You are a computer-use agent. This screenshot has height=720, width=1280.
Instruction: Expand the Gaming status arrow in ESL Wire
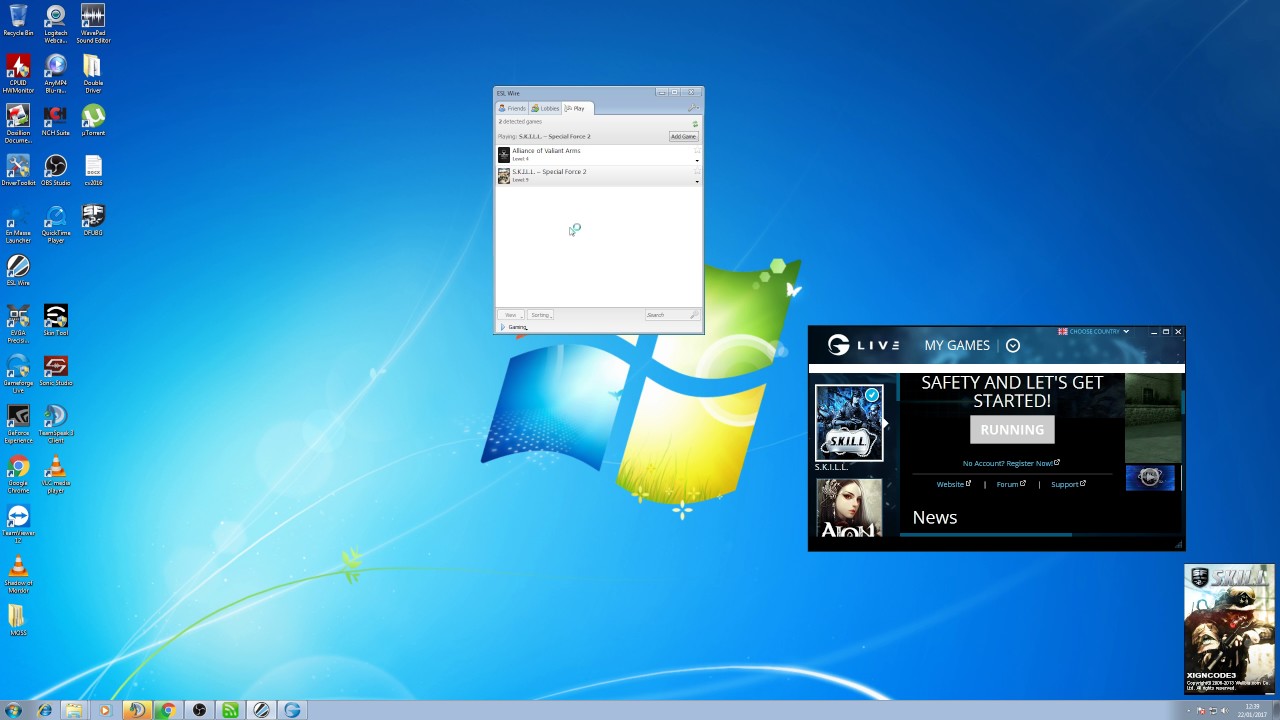pyautogui.click(x=502, y=327)
